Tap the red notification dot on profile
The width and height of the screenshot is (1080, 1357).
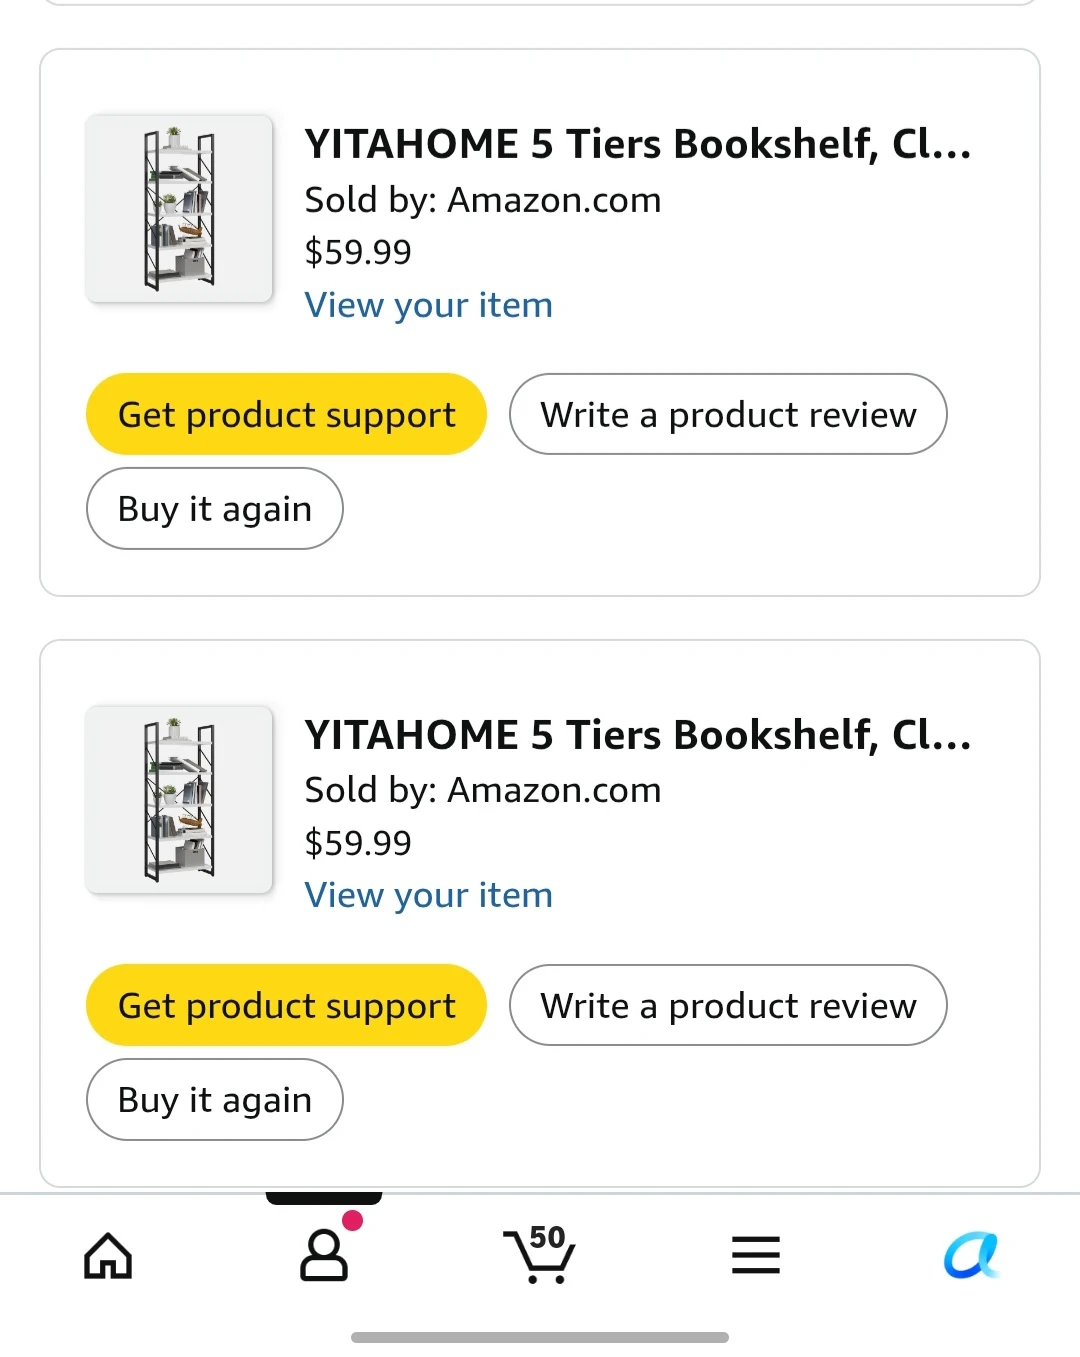(352, 1220)
